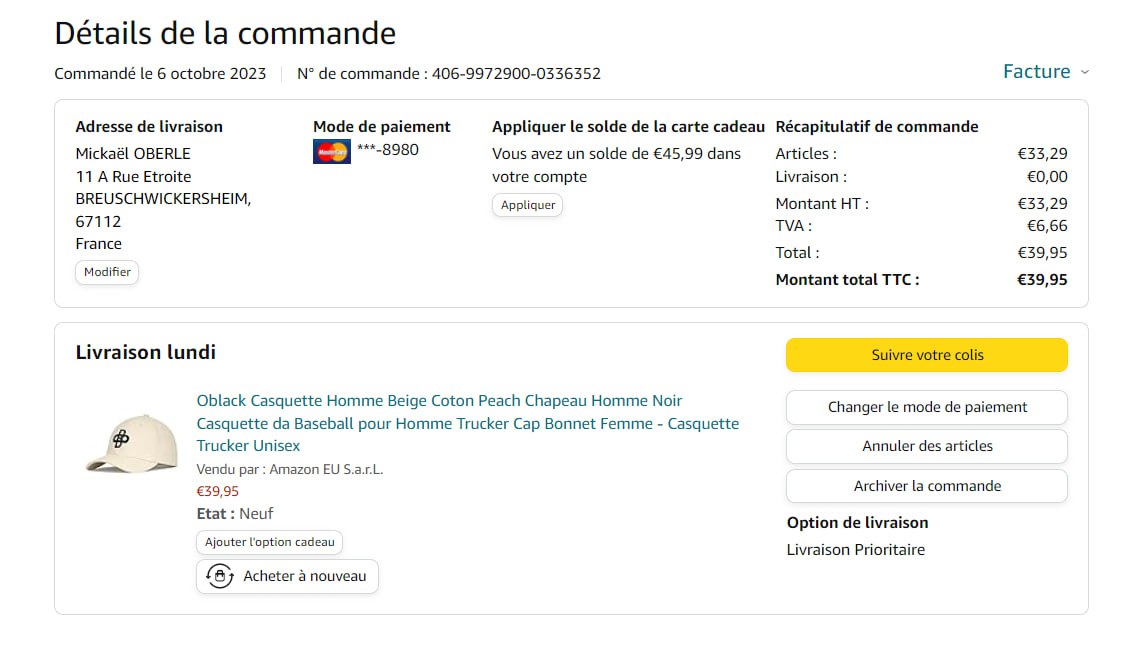Apply gift card balance with Appliquer
1137x658 pixels.
(527, 205)
